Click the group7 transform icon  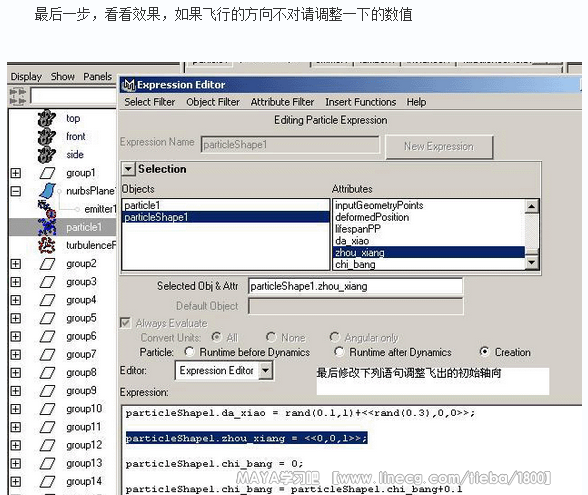tap(47, 354)
